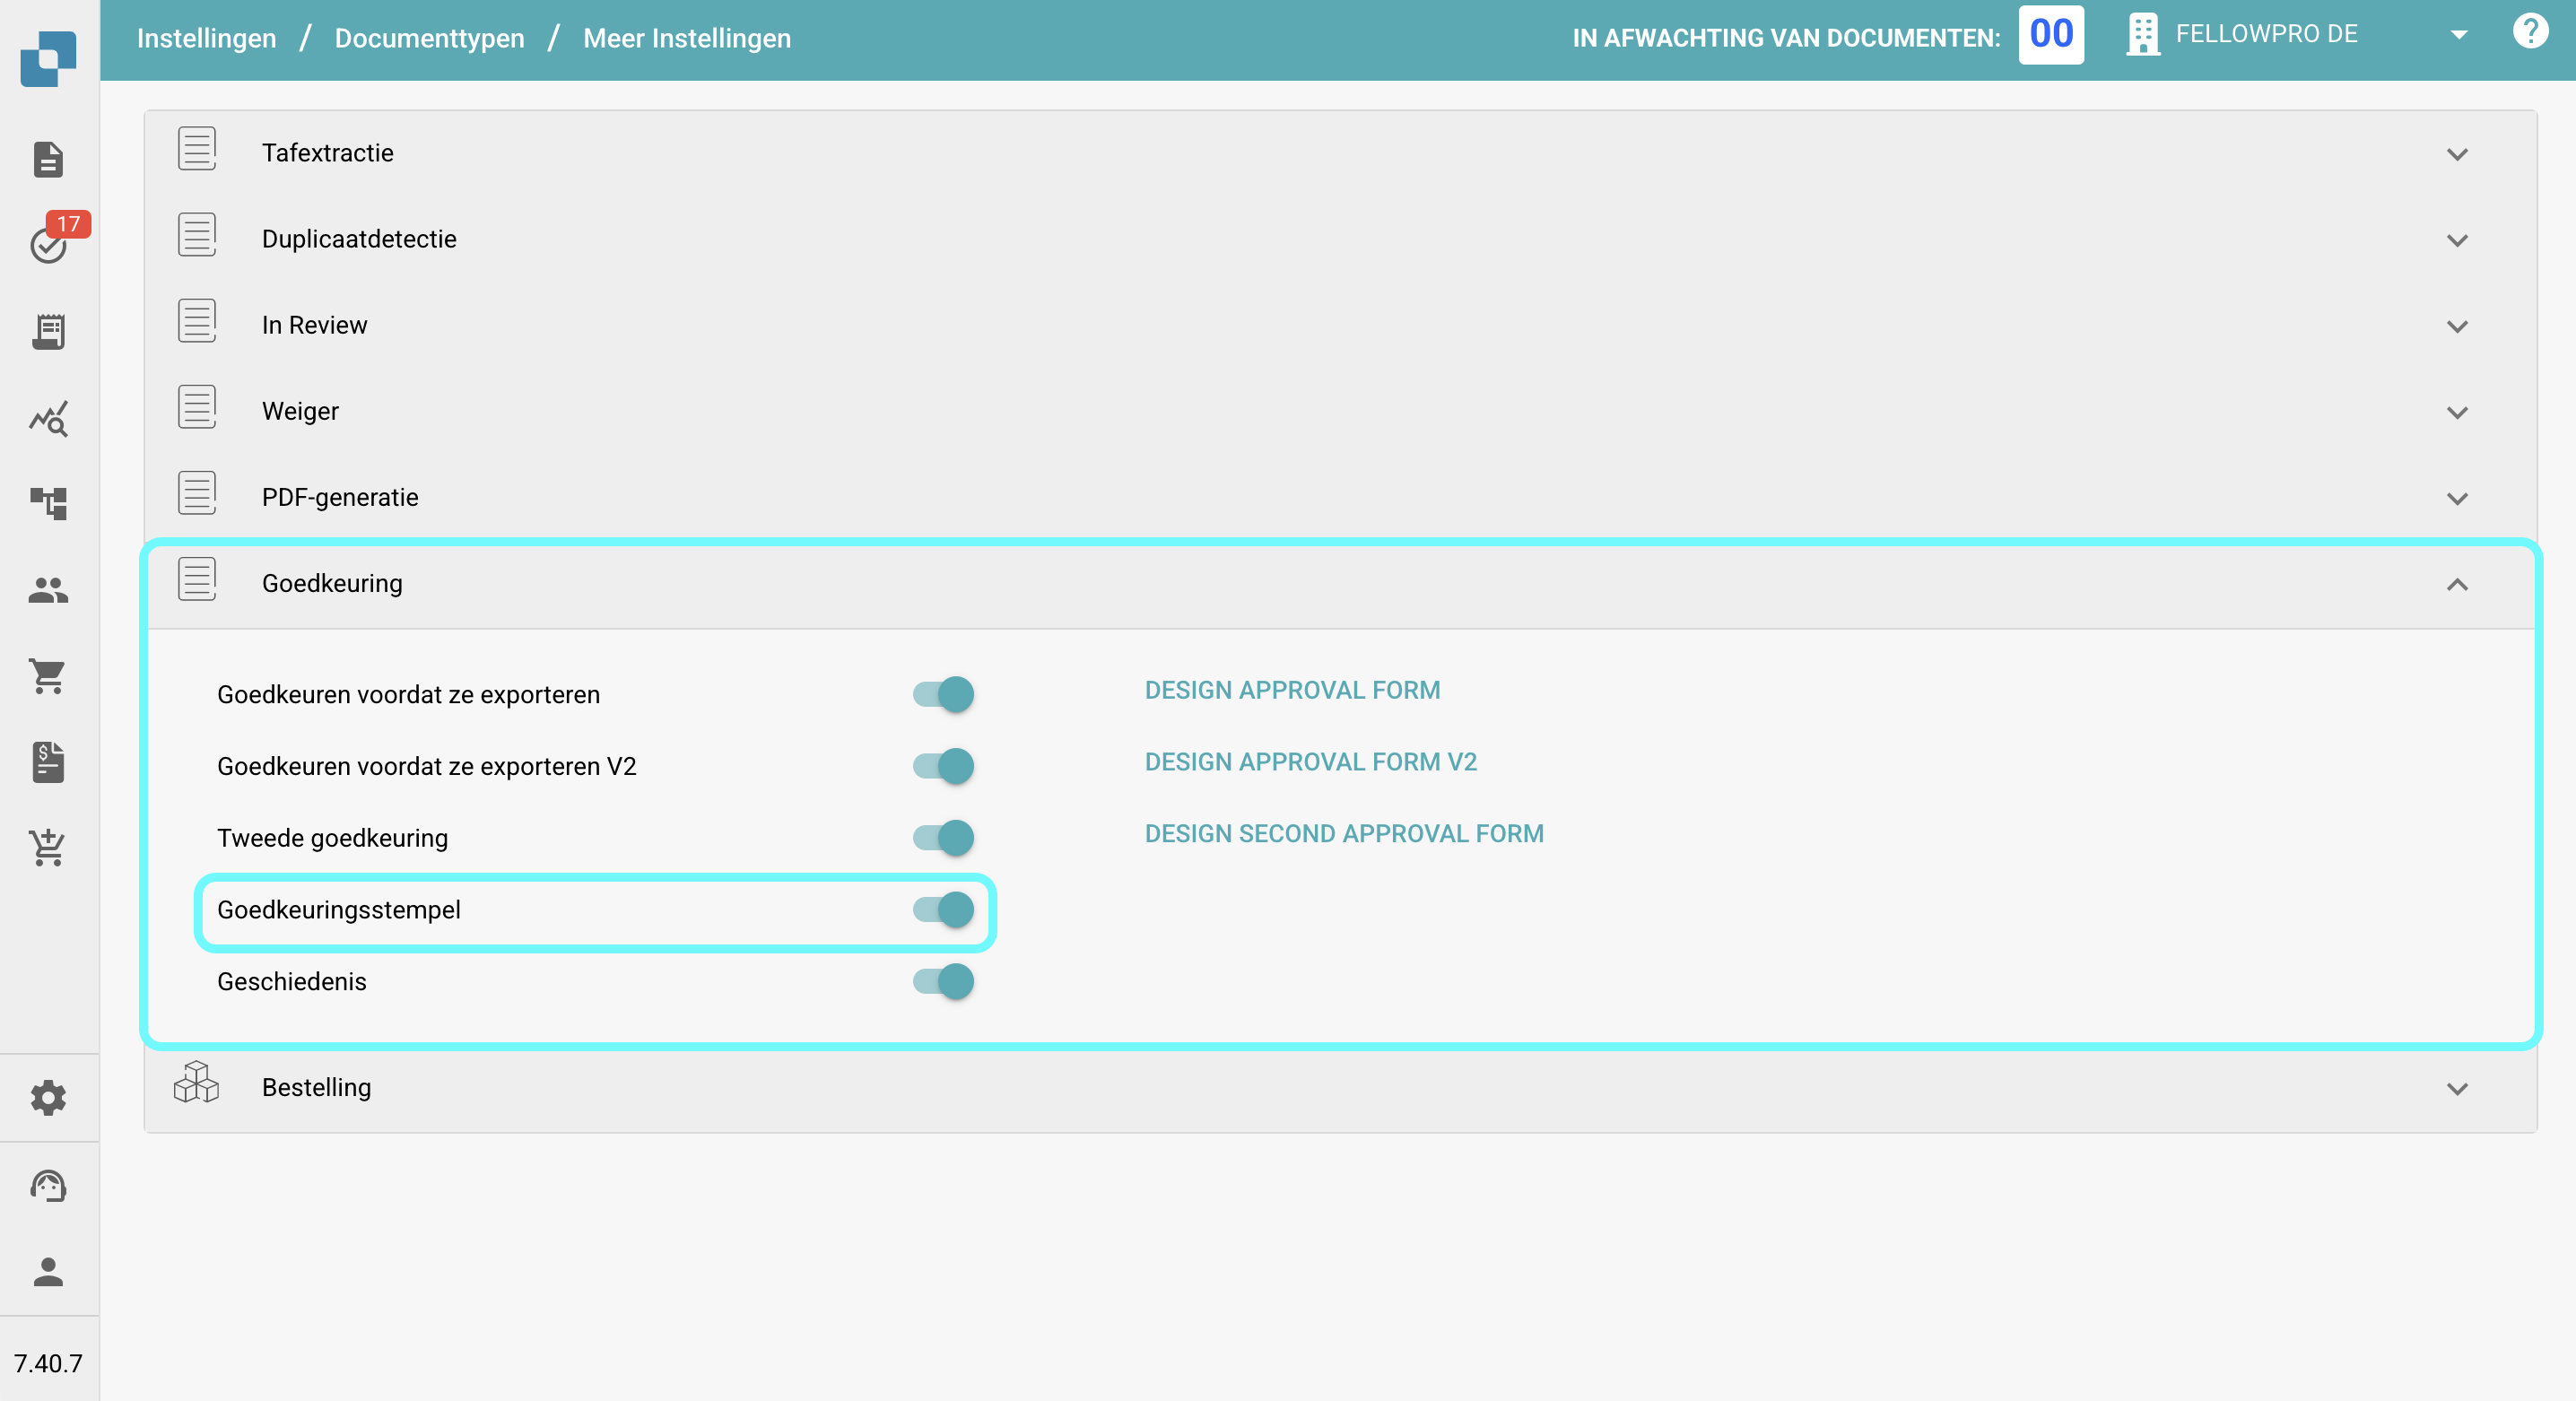The height and width of the screenshot is (1401, 2576).
Task: Open DESIGN SECOND APPROVAL FORM link
Action: pyautogui.click(x=1343, y=833)
